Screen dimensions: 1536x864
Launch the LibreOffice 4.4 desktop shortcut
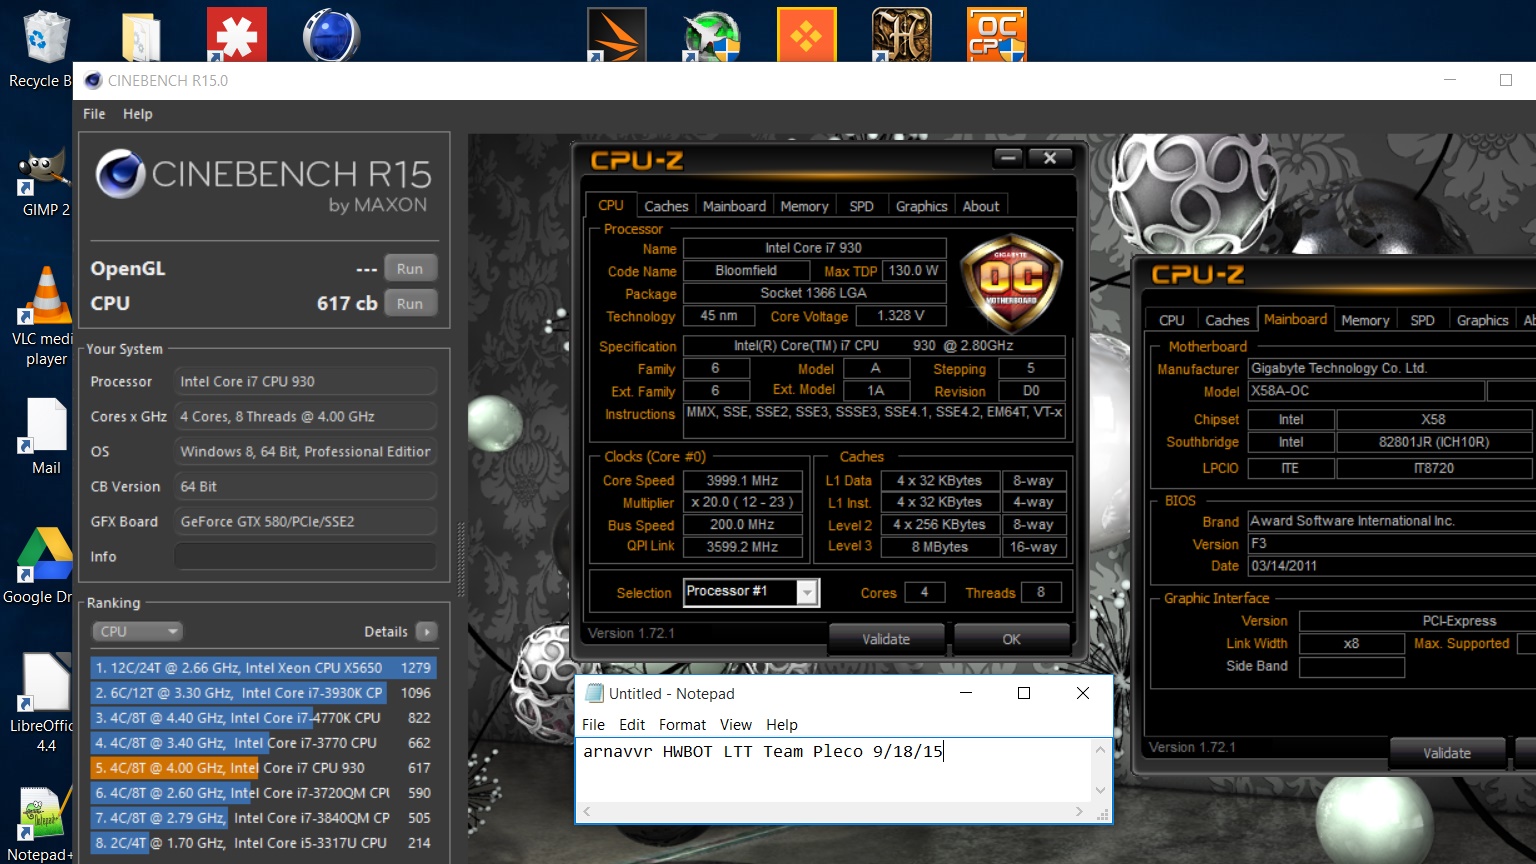pyautogui.click(x=42, y=703)
